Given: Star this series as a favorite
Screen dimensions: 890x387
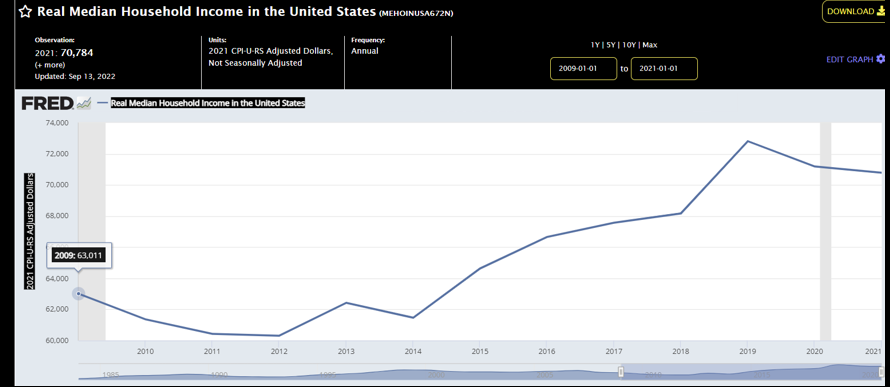Looking at the screenshot, I should click(x=26, y=12).
